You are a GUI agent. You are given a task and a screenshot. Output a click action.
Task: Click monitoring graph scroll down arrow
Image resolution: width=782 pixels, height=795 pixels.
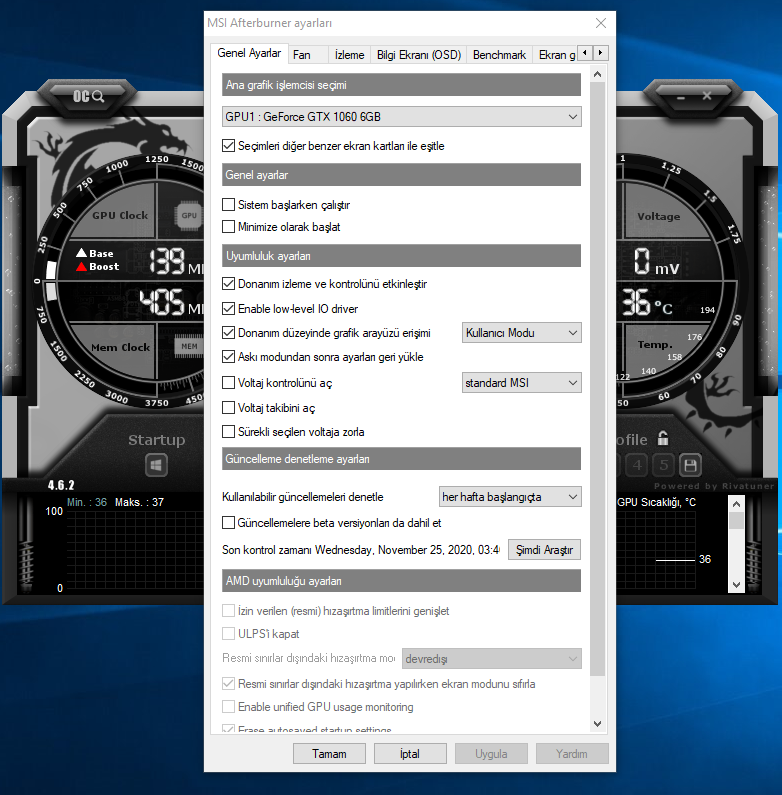point(736,585)
